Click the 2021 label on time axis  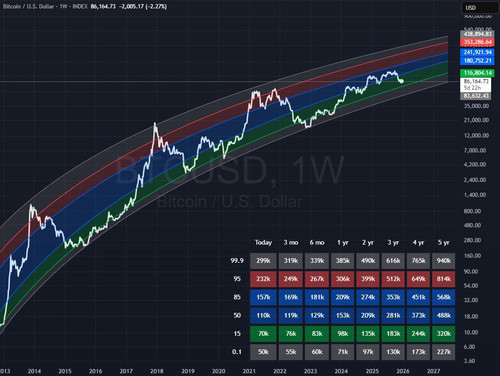(x=249, y=371)
